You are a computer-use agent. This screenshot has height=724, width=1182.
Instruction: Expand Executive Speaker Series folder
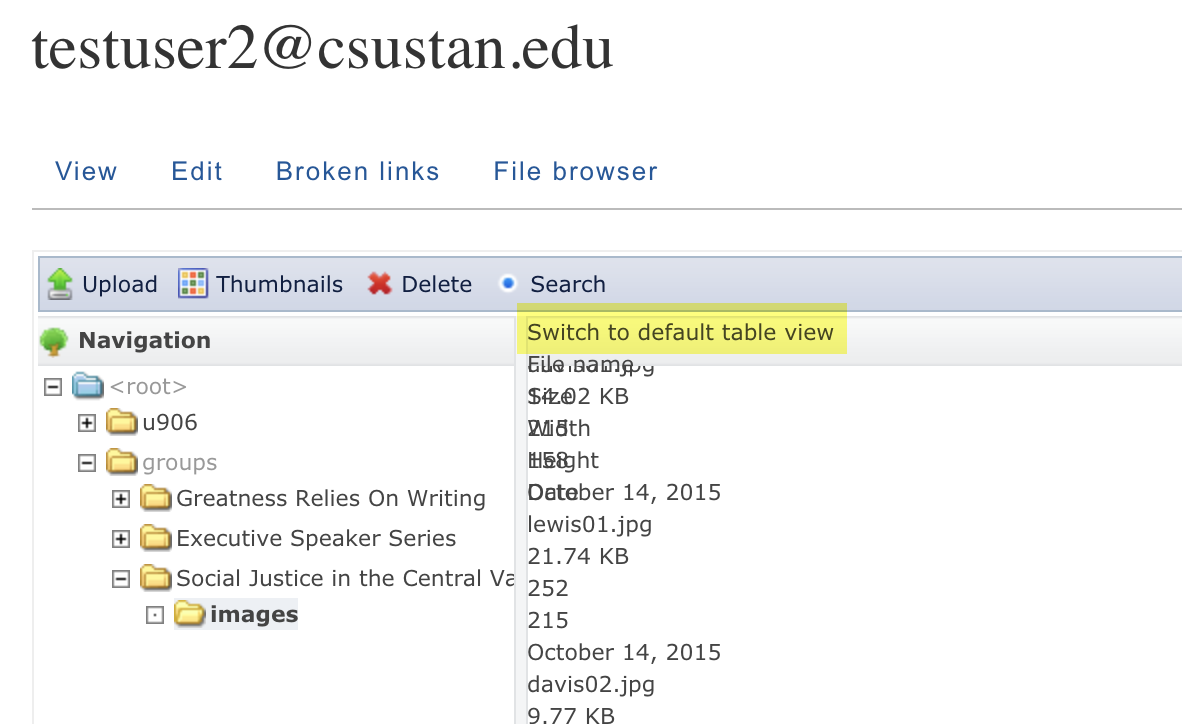coord(121,539)
